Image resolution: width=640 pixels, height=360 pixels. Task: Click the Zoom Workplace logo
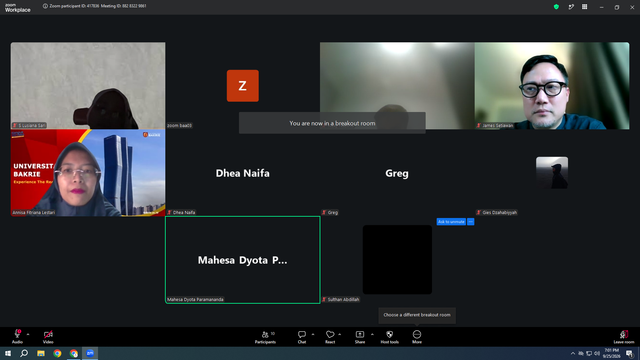(x=18, y=7)
